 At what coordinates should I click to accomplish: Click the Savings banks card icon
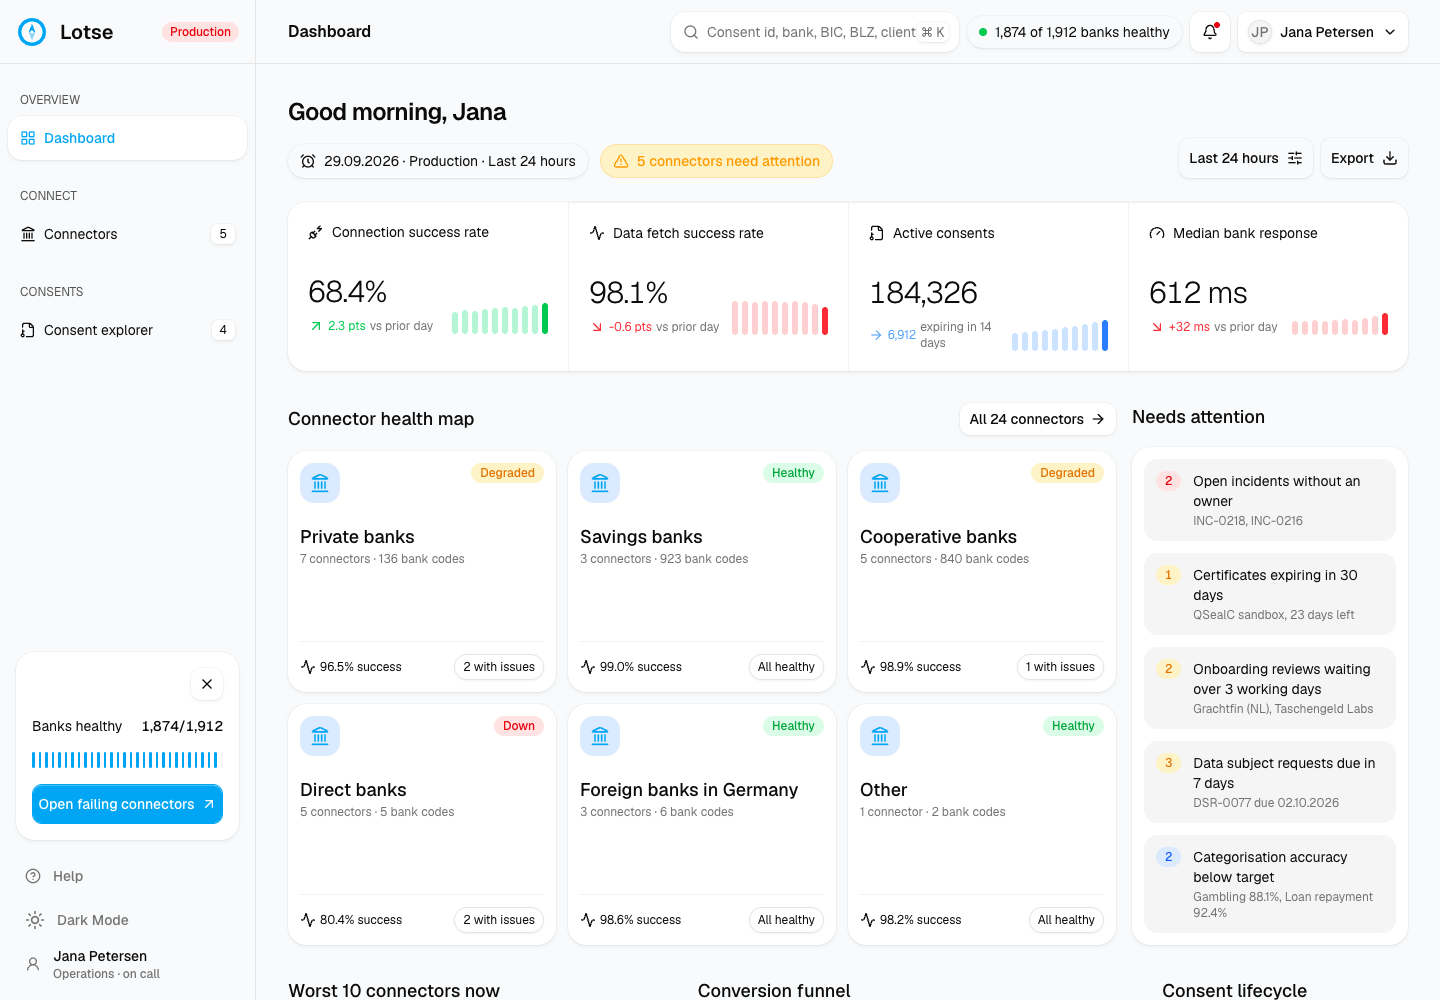[x=600, y=483]
